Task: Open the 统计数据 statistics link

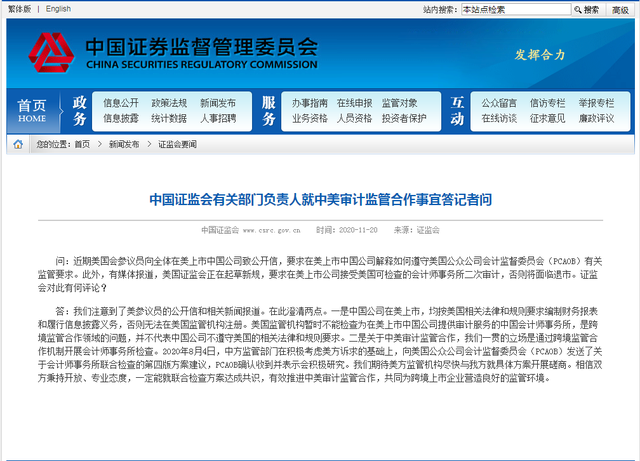Action: [x=169, y=118]
